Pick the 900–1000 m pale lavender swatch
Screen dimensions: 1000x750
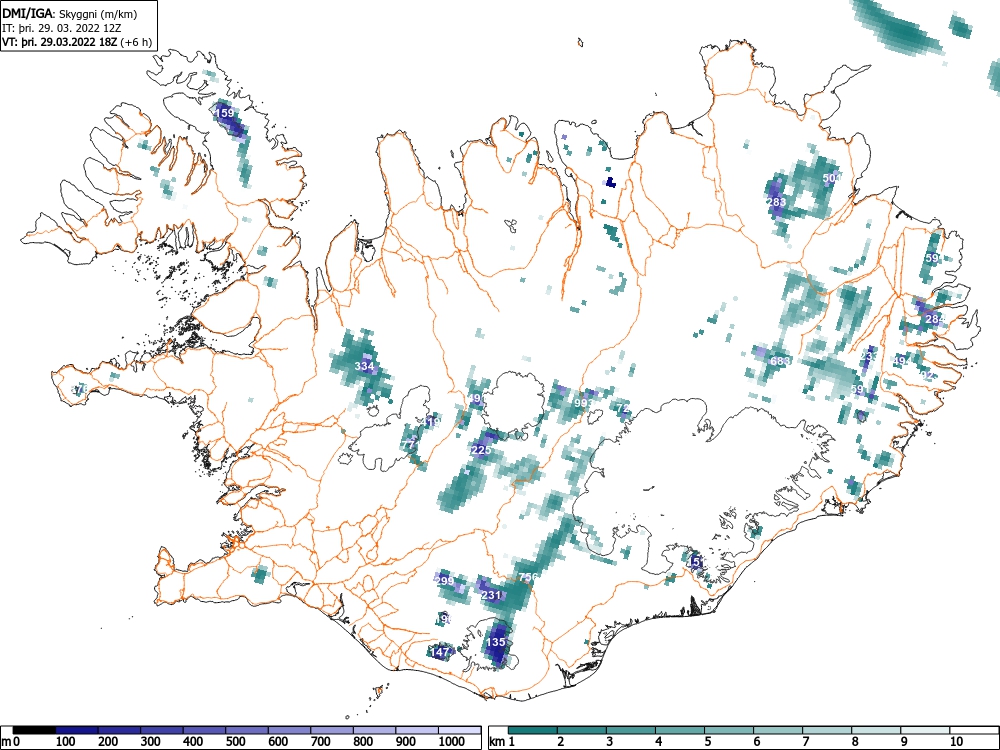tap(416, 730)
